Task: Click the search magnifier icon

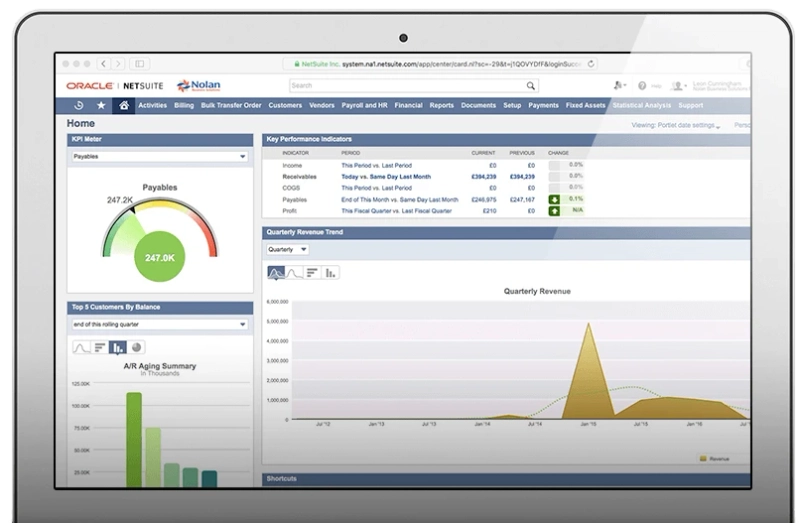Action: pos(531,86)
